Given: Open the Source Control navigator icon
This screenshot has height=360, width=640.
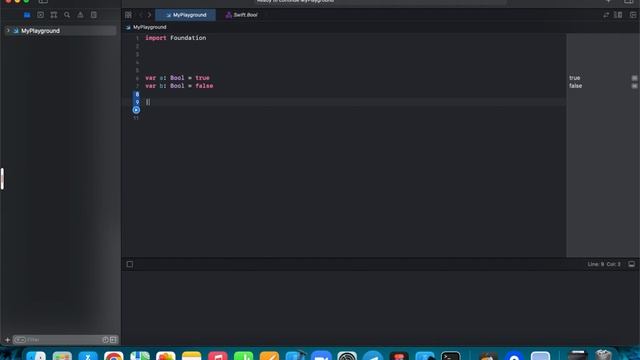Looking at the screenshot, I should point(40,15).
